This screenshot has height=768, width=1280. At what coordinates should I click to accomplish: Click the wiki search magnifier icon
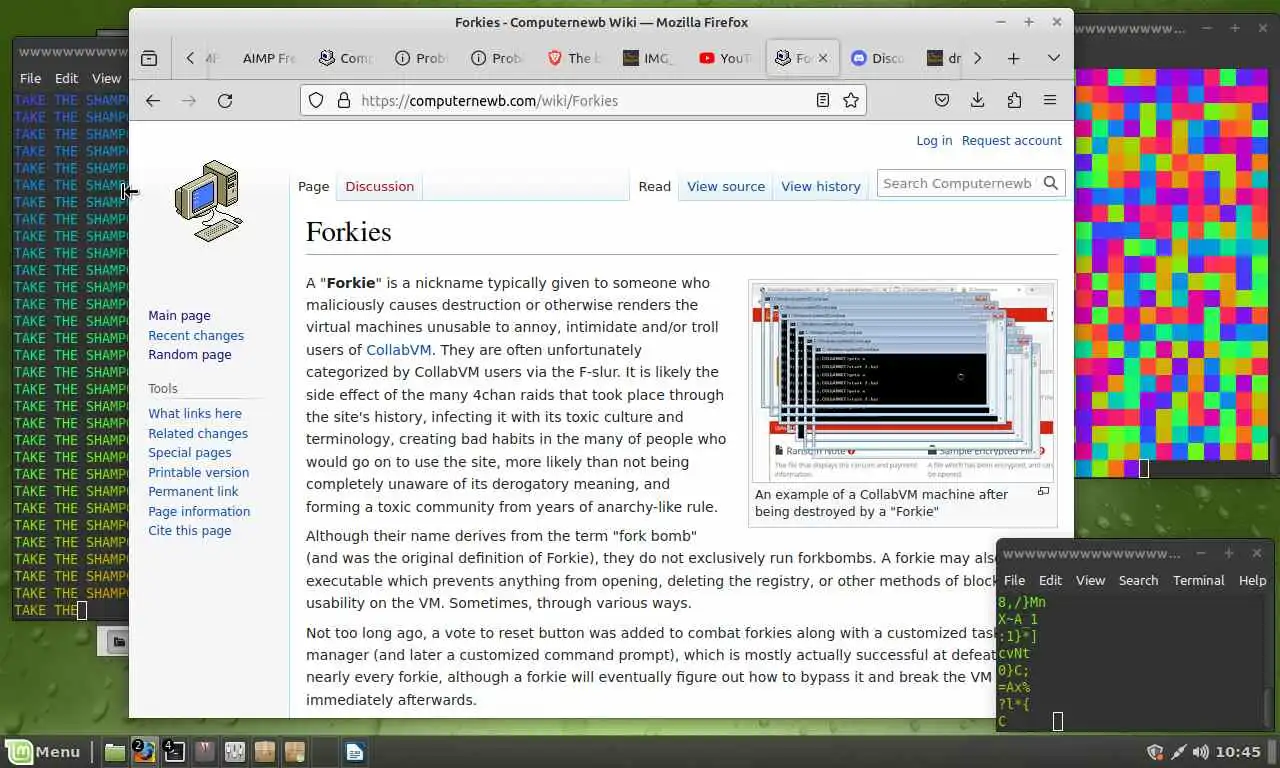[x=1051, y=183]
